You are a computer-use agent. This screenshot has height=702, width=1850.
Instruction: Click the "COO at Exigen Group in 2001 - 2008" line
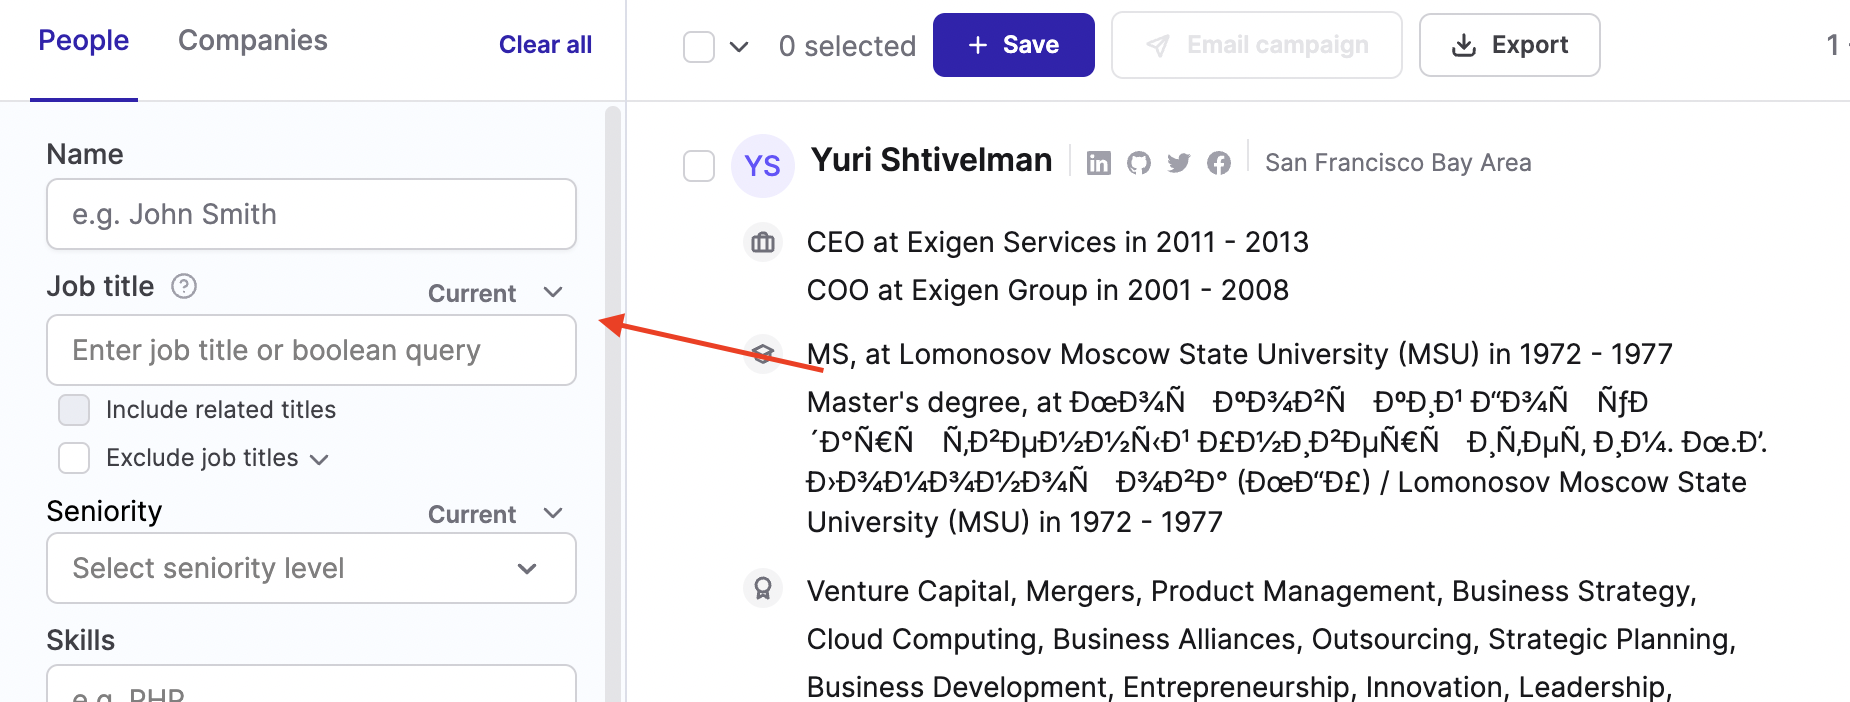coord(1048,290)
